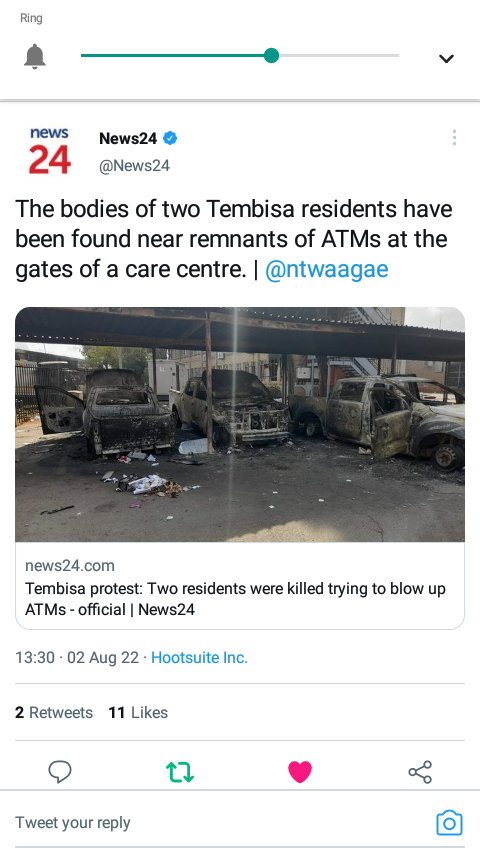Viewport: 480px width, 854px height.
Task: Click the blue verified badge
Action: 170,138
